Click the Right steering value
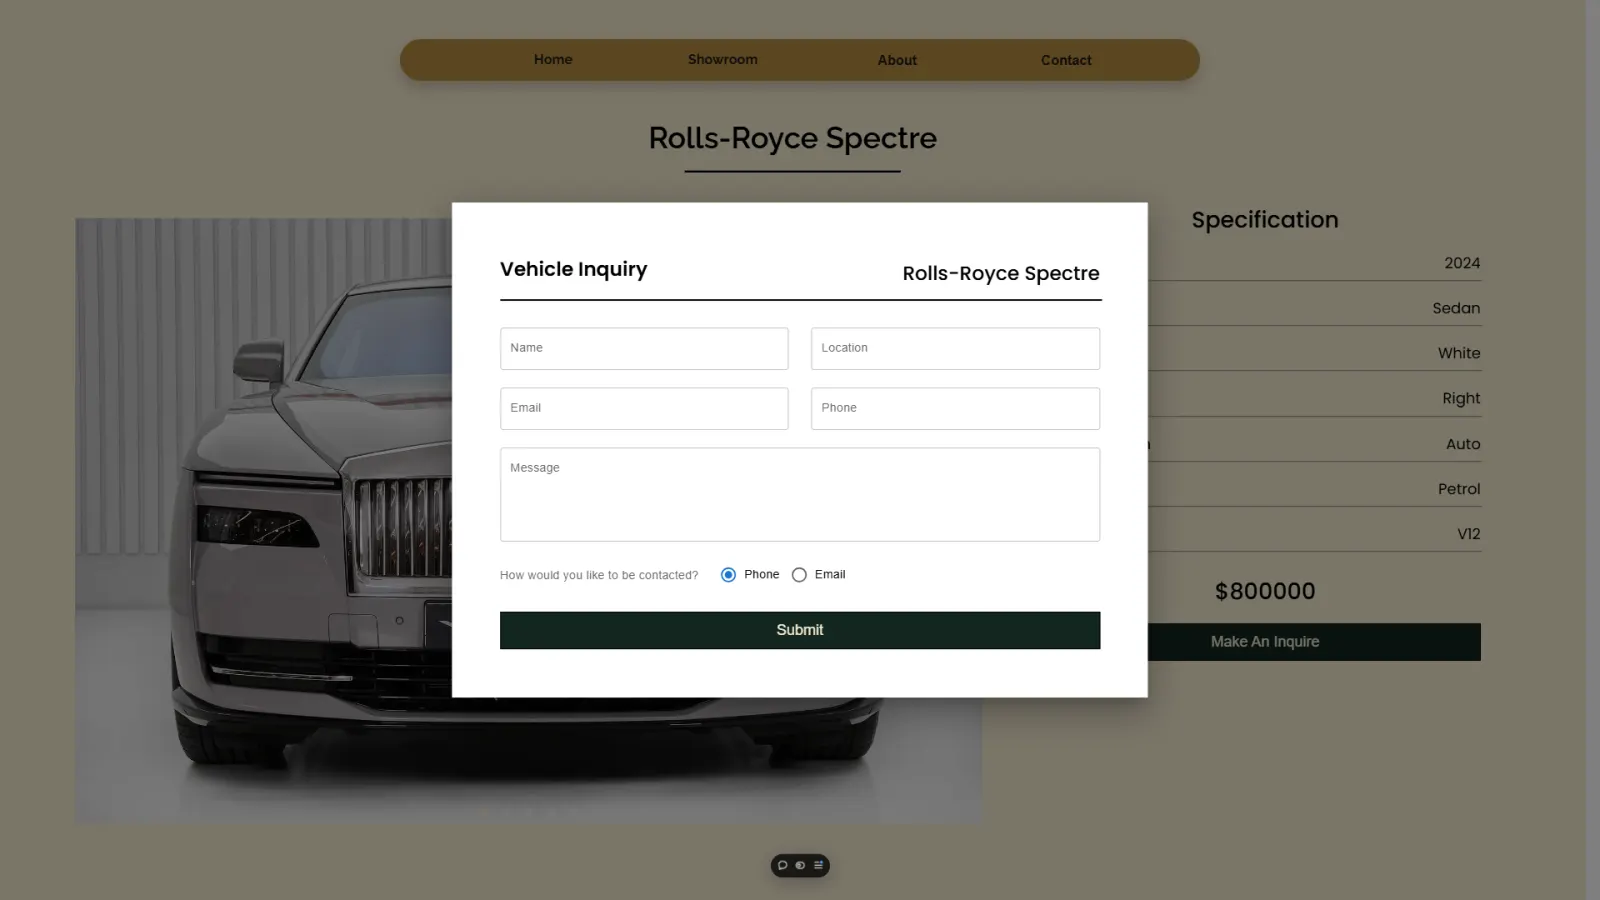Viewport: 1600px width, 900px height. (1461, 398)
